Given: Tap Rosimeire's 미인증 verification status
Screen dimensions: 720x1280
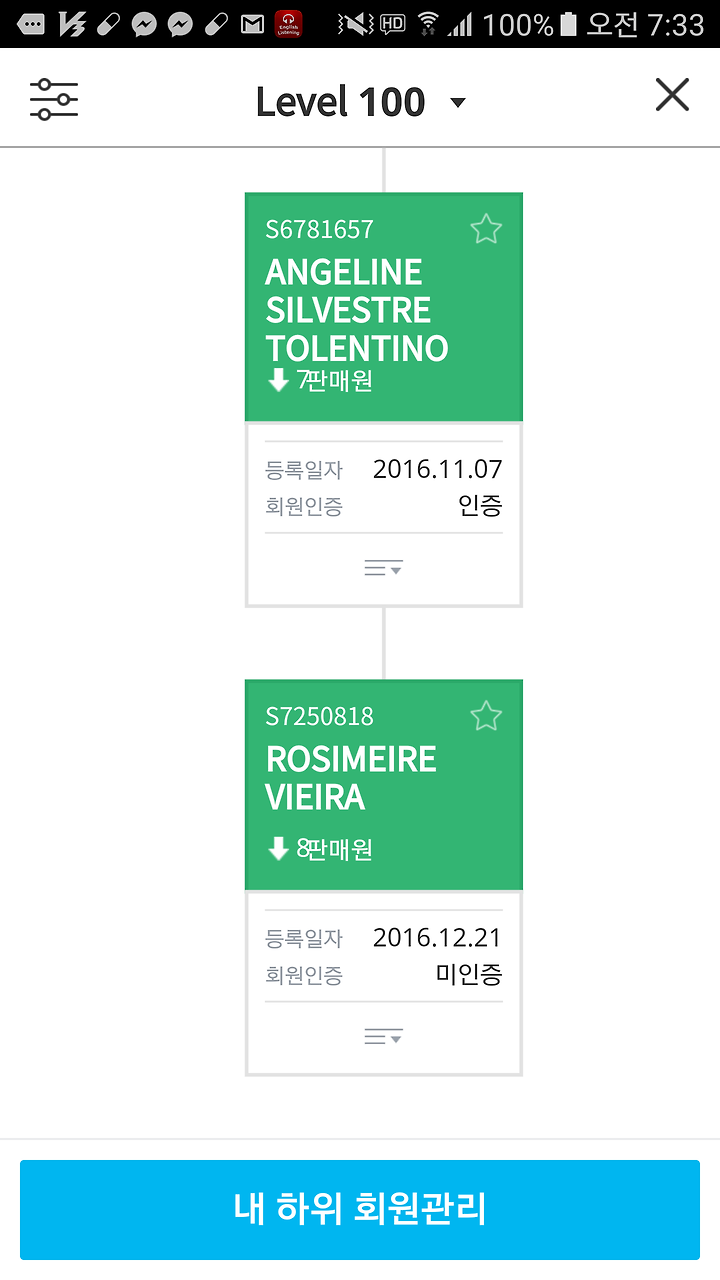Looking at the screenshot, I should coord(469,974).
